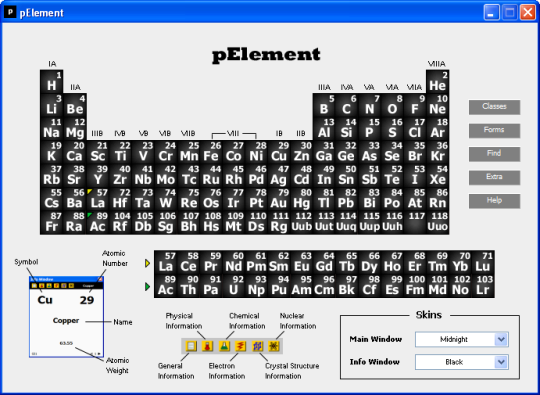Click the Find button
540x395 pixels.
click(x=494, y=154)
